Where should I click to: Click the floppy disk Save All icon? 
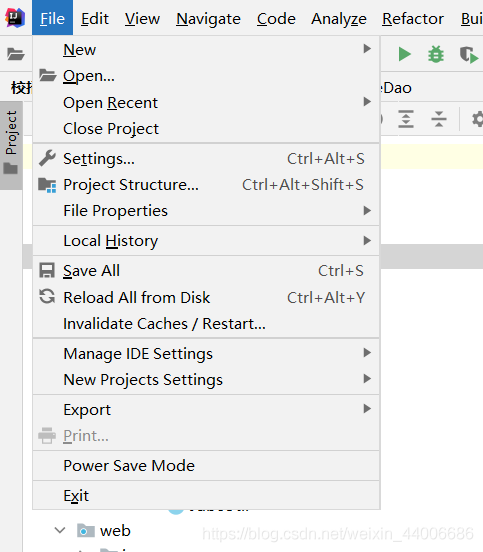click(47, 271)
